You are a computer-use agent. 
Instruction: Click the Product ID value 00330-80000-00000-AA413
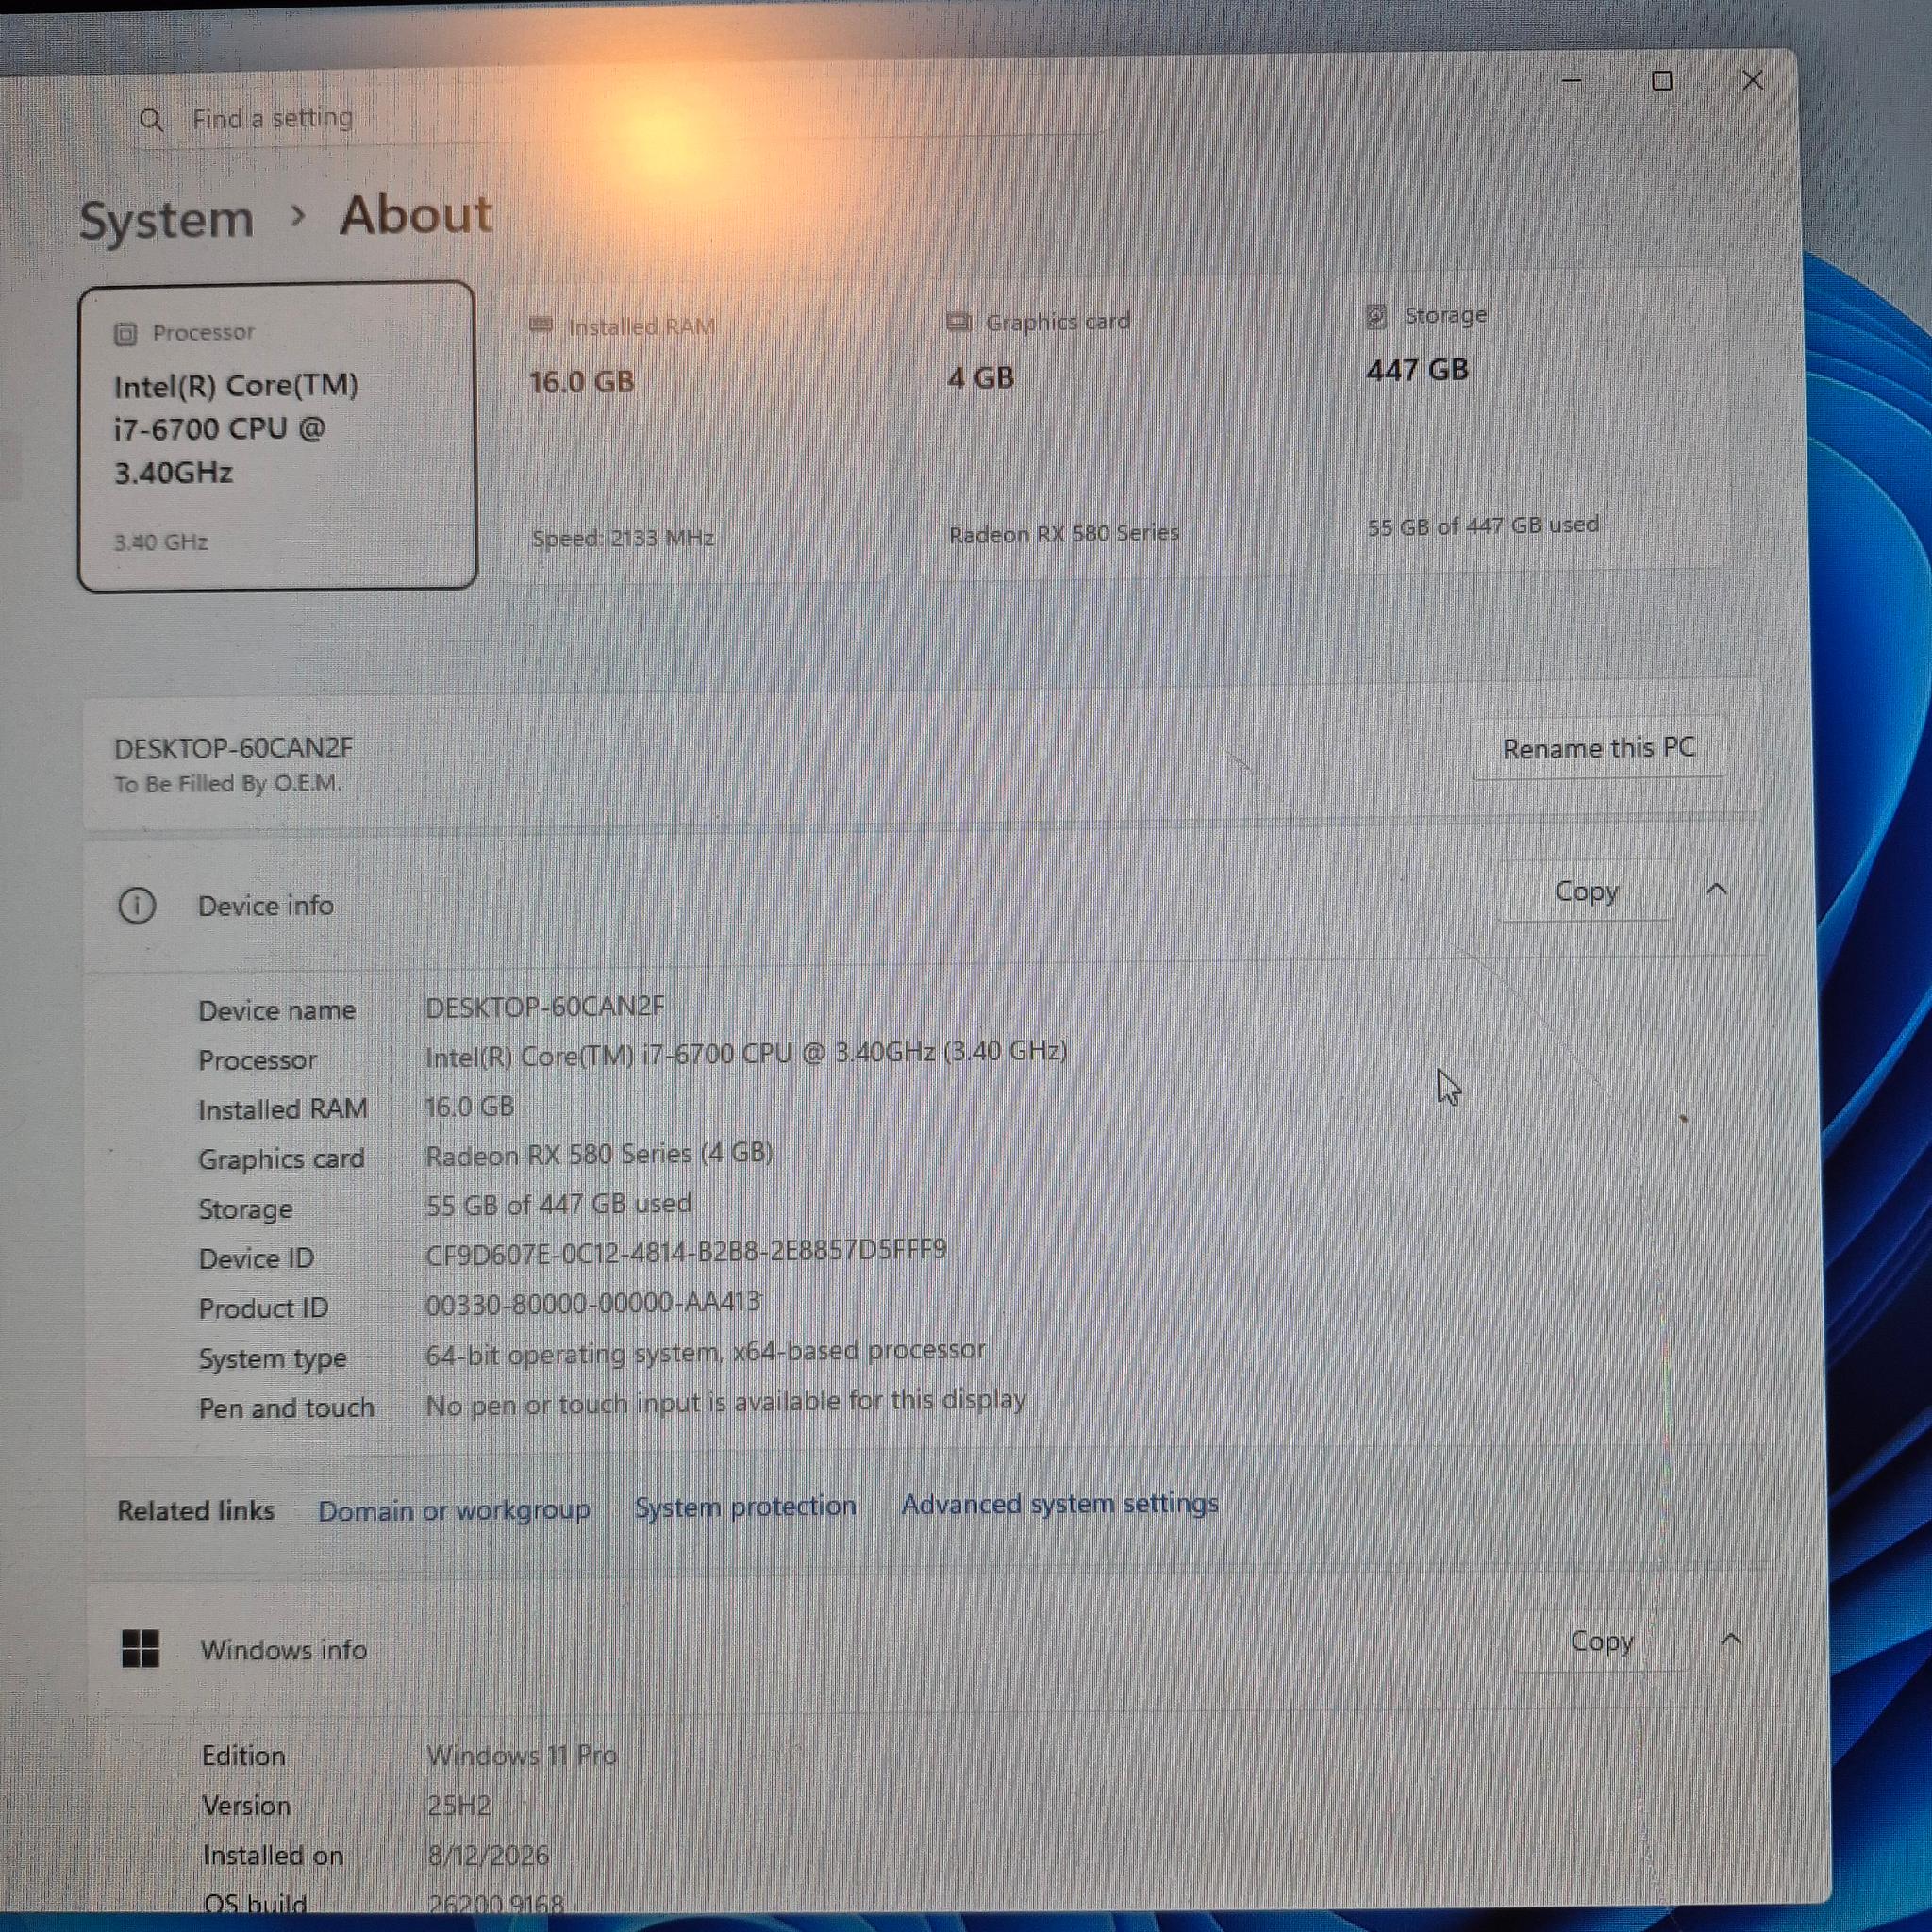click(593, 1303)
